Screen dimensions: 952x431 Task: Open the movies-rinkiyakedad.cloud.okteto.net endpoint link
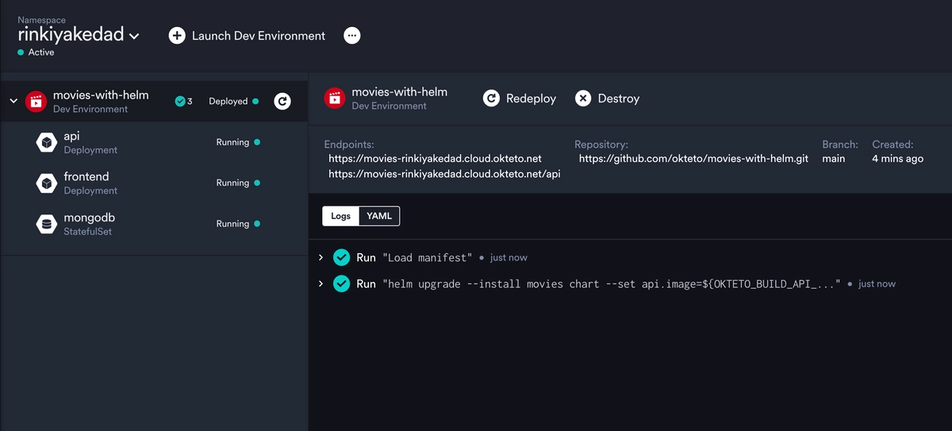[435, 158]
